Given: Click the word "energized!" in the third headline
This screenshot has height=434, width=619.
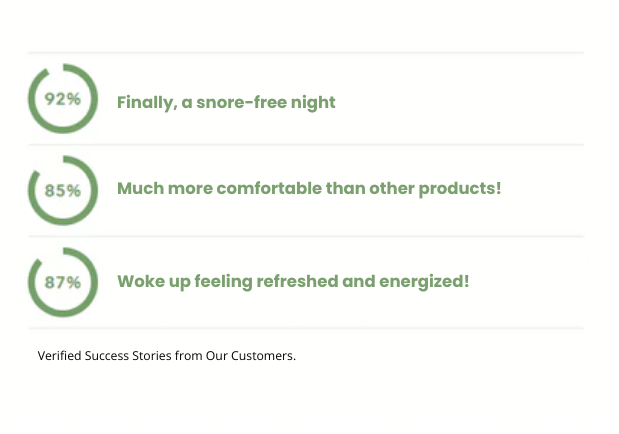Looking at the screenshot, I should pyautogui.click(x=424, y=281).
